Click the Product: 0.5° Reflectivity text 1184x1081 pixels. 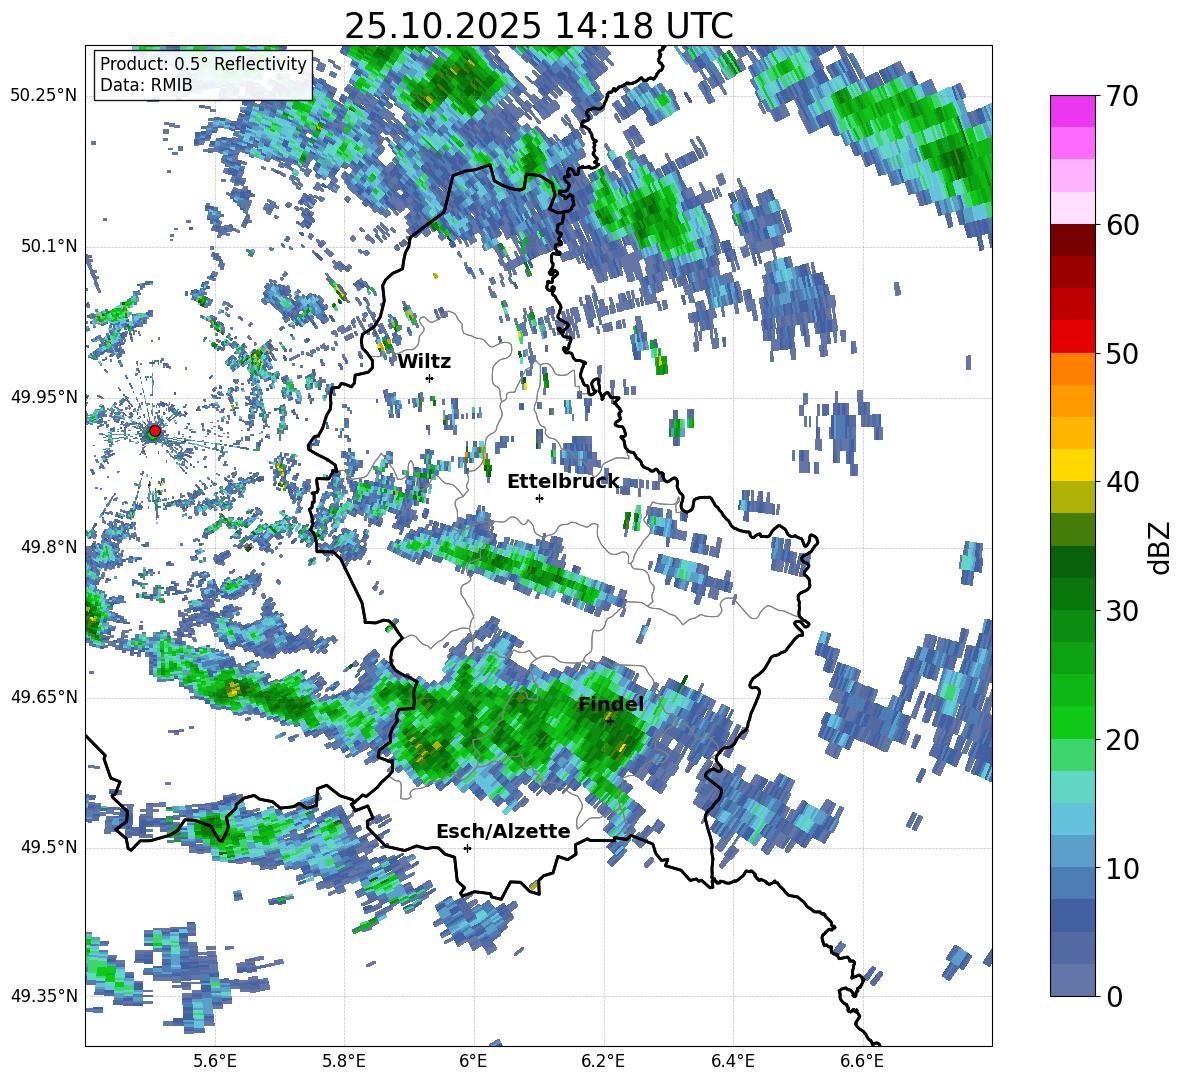(203, 64)
